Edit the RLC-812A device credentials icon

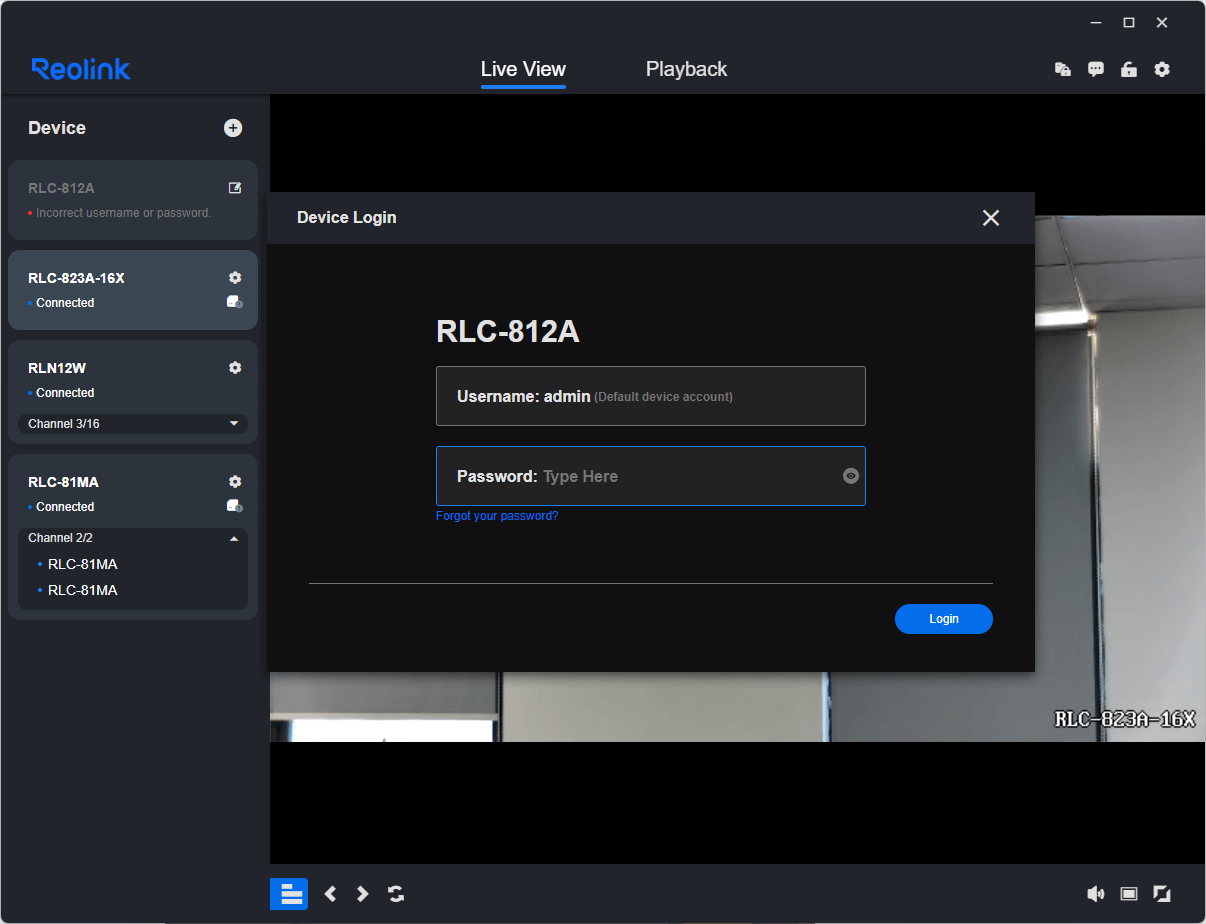[x=235, y=188]
